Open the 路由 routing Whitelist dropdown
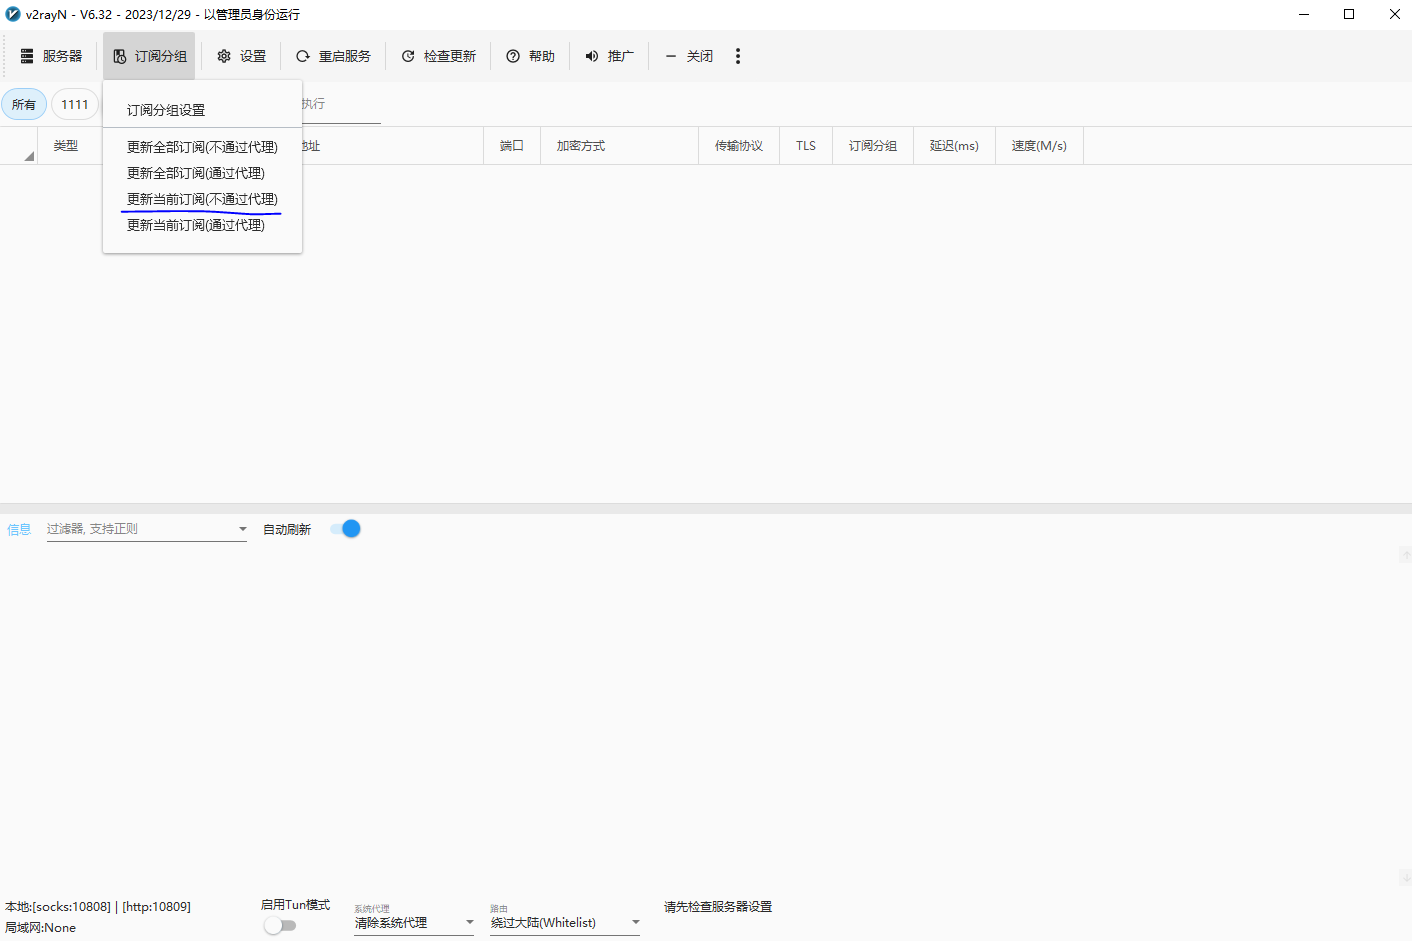1412x941 pixels. [x=635, y=922]
